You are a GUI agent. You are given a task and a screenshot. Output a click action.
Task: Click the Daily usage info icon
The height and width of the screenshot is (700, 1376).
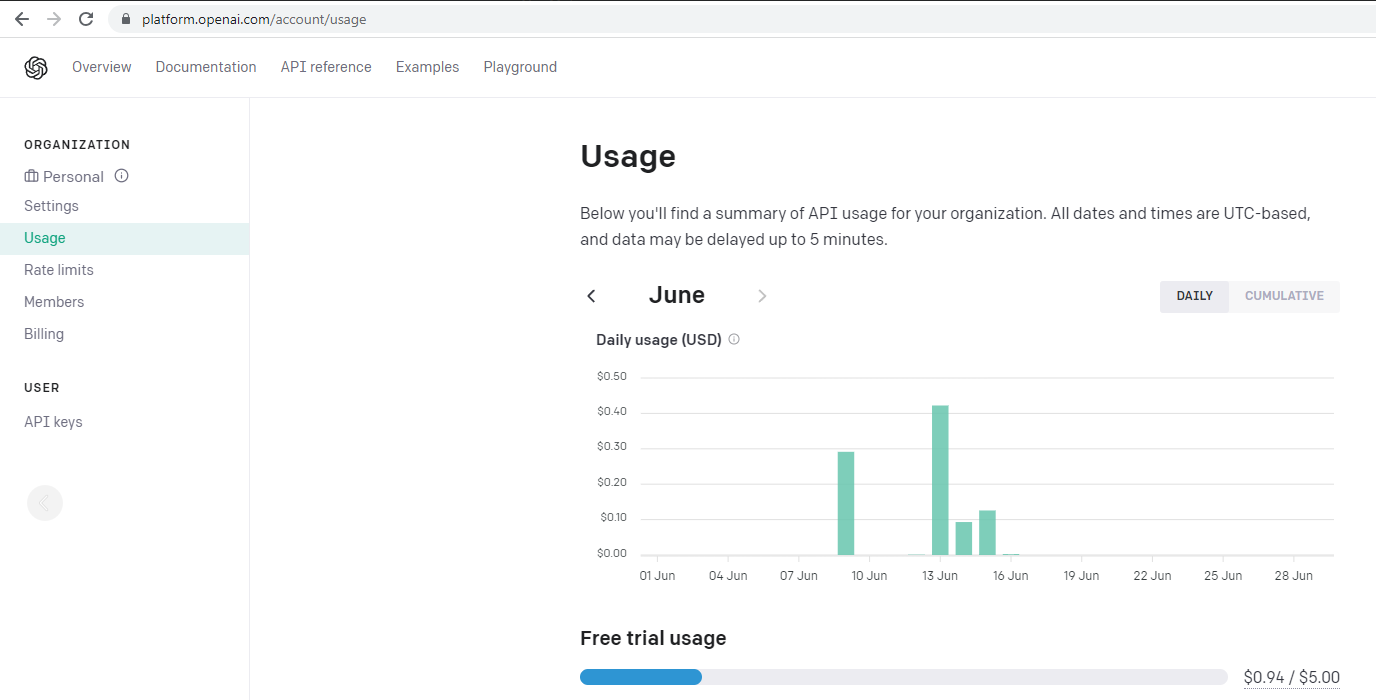(733, 339)
